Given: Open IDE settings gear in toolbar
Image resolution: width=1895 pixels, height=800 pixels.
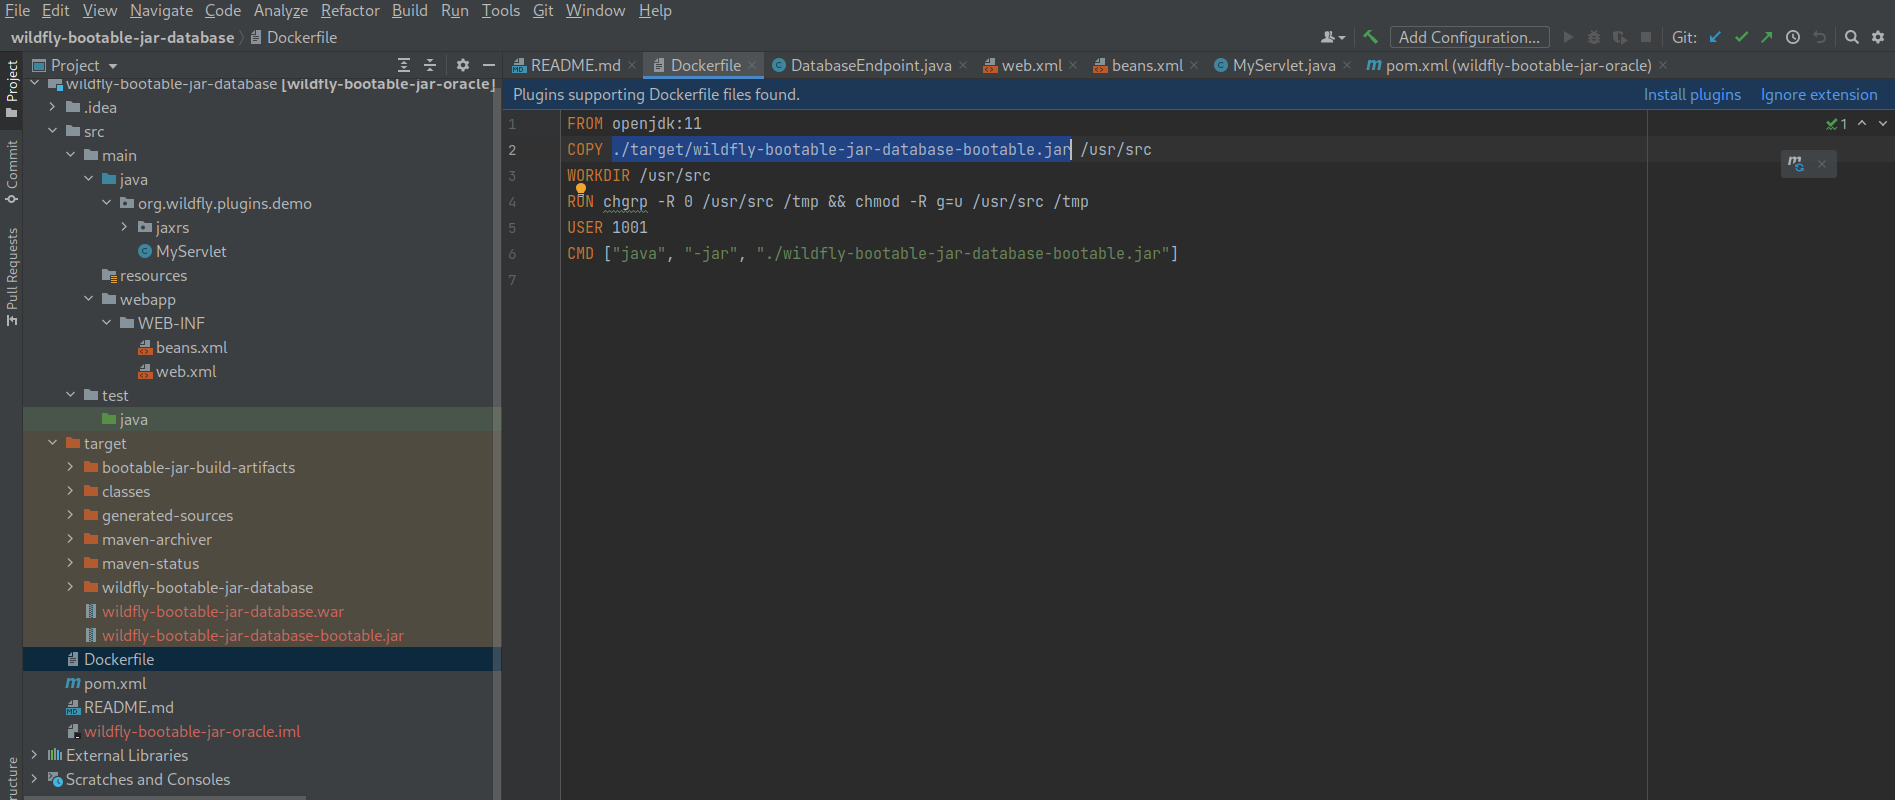Looking at the screenshot, I should [x=1878, y=37].
